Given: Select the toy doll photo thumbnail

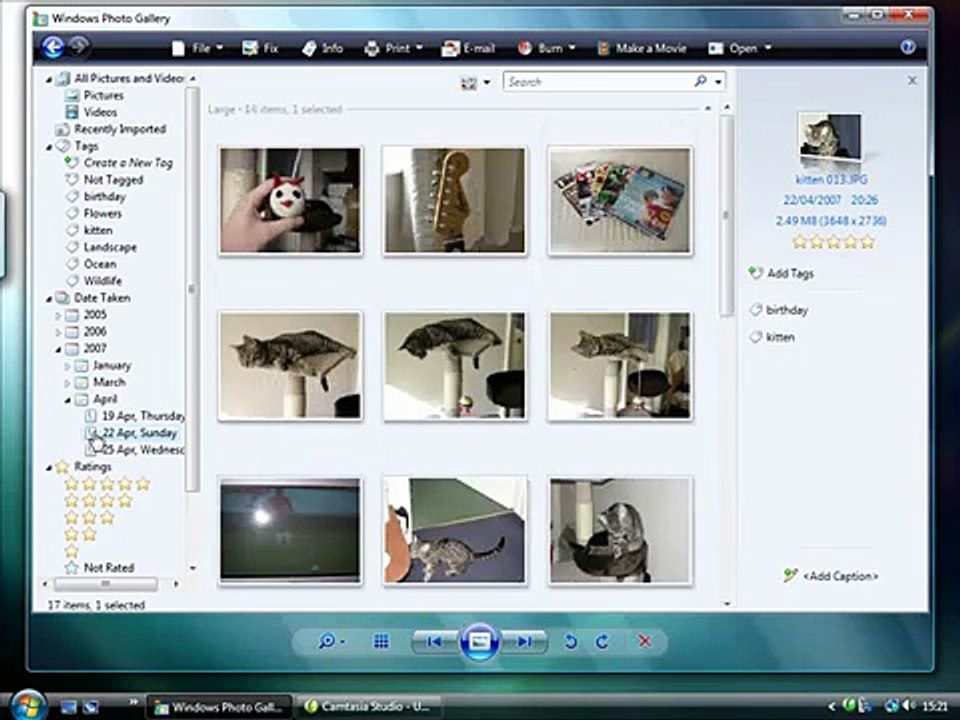Looking at the screenshot, I should point(290,200).
